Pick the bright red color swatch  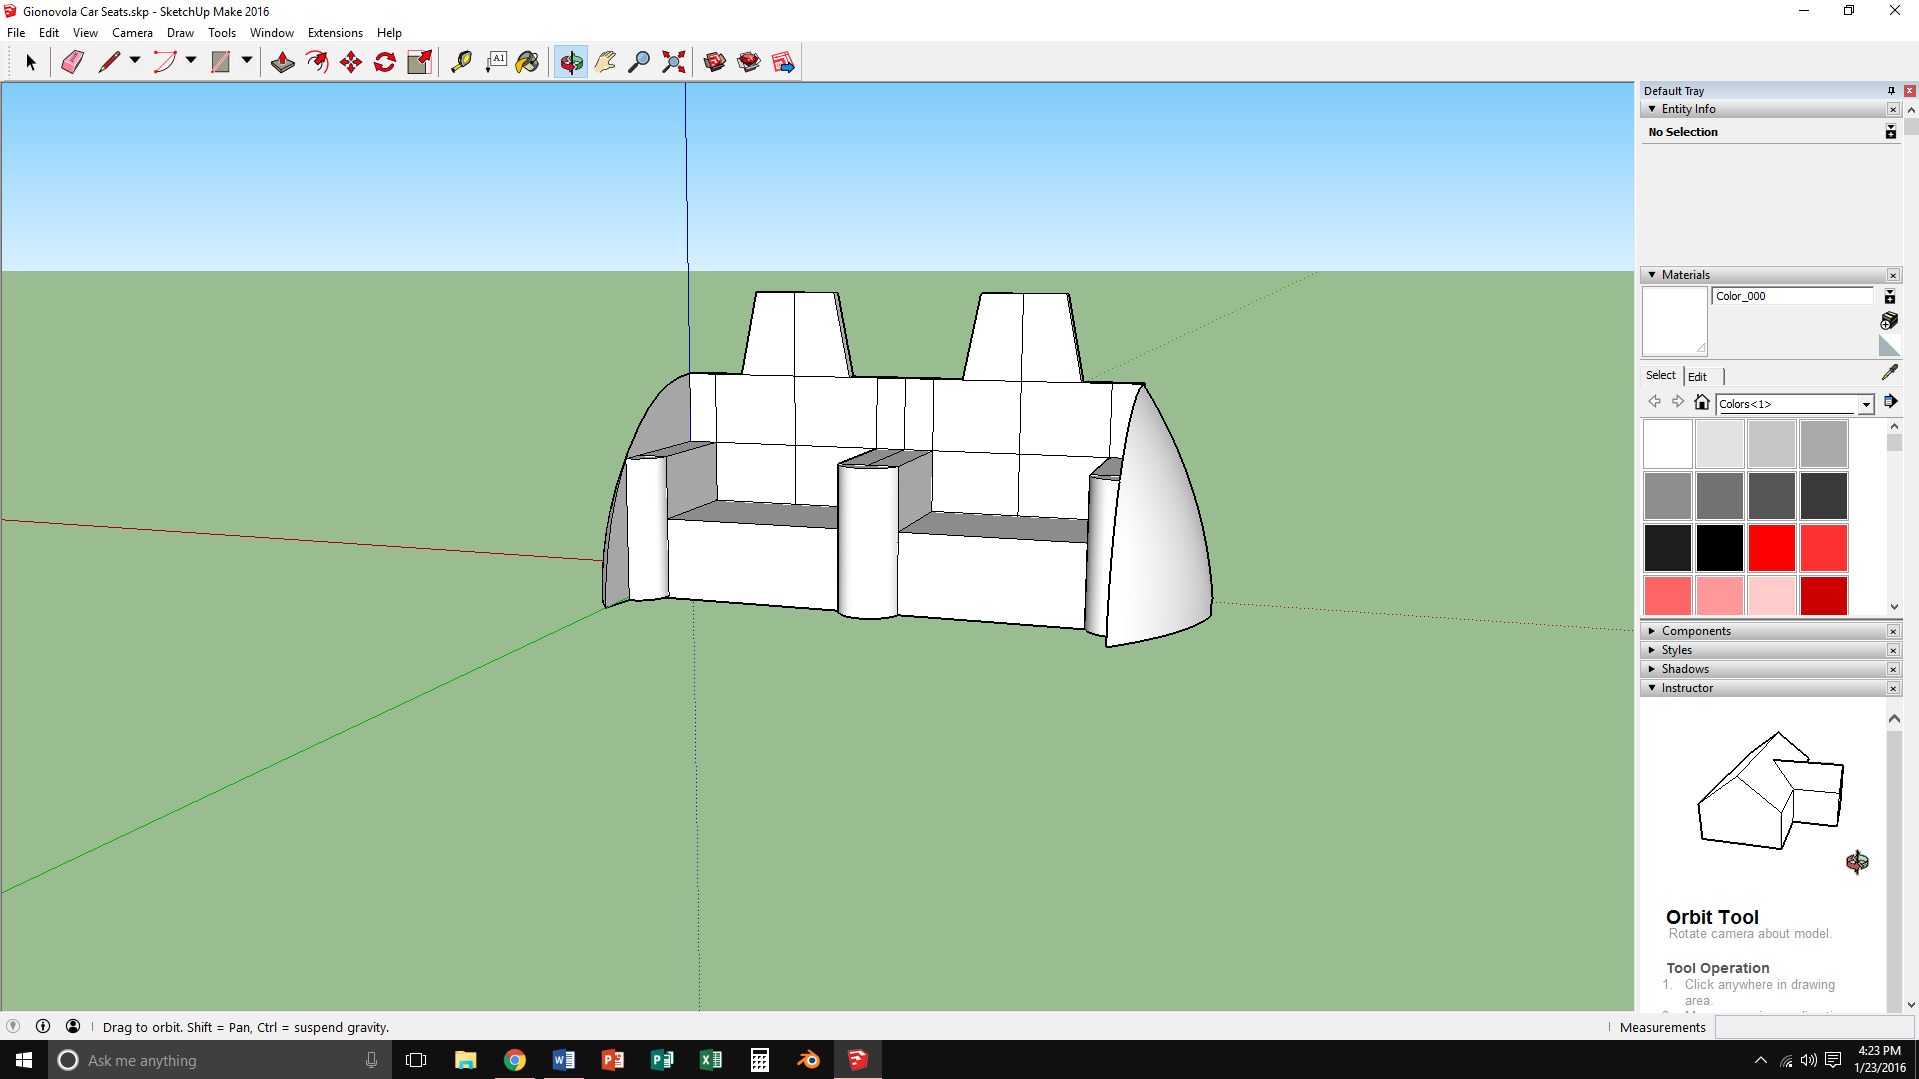(1771, 548)
